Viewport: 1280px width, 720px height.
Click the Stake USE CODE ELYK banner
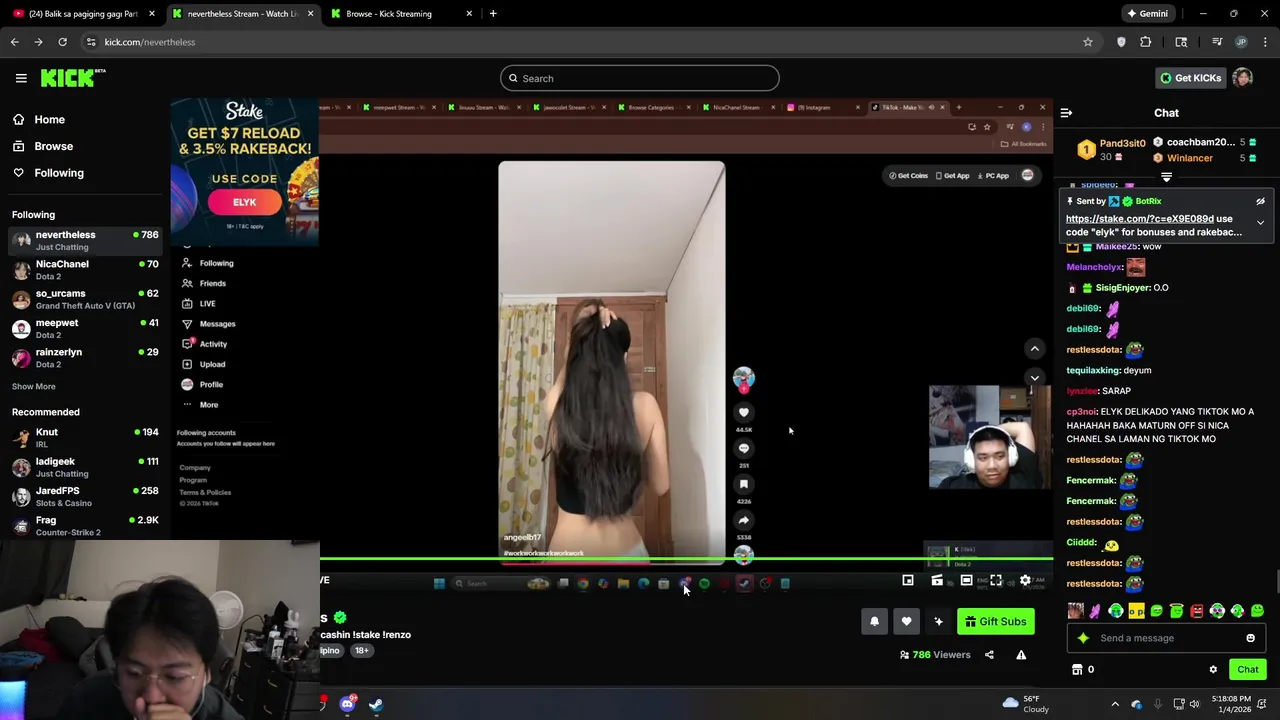[x=245, y=172]
